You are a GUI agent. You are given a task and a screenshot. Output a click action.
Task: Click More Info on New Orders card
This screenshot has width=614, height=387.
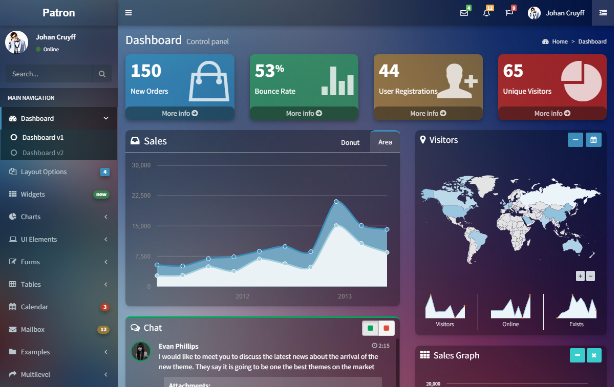point(180,113)
